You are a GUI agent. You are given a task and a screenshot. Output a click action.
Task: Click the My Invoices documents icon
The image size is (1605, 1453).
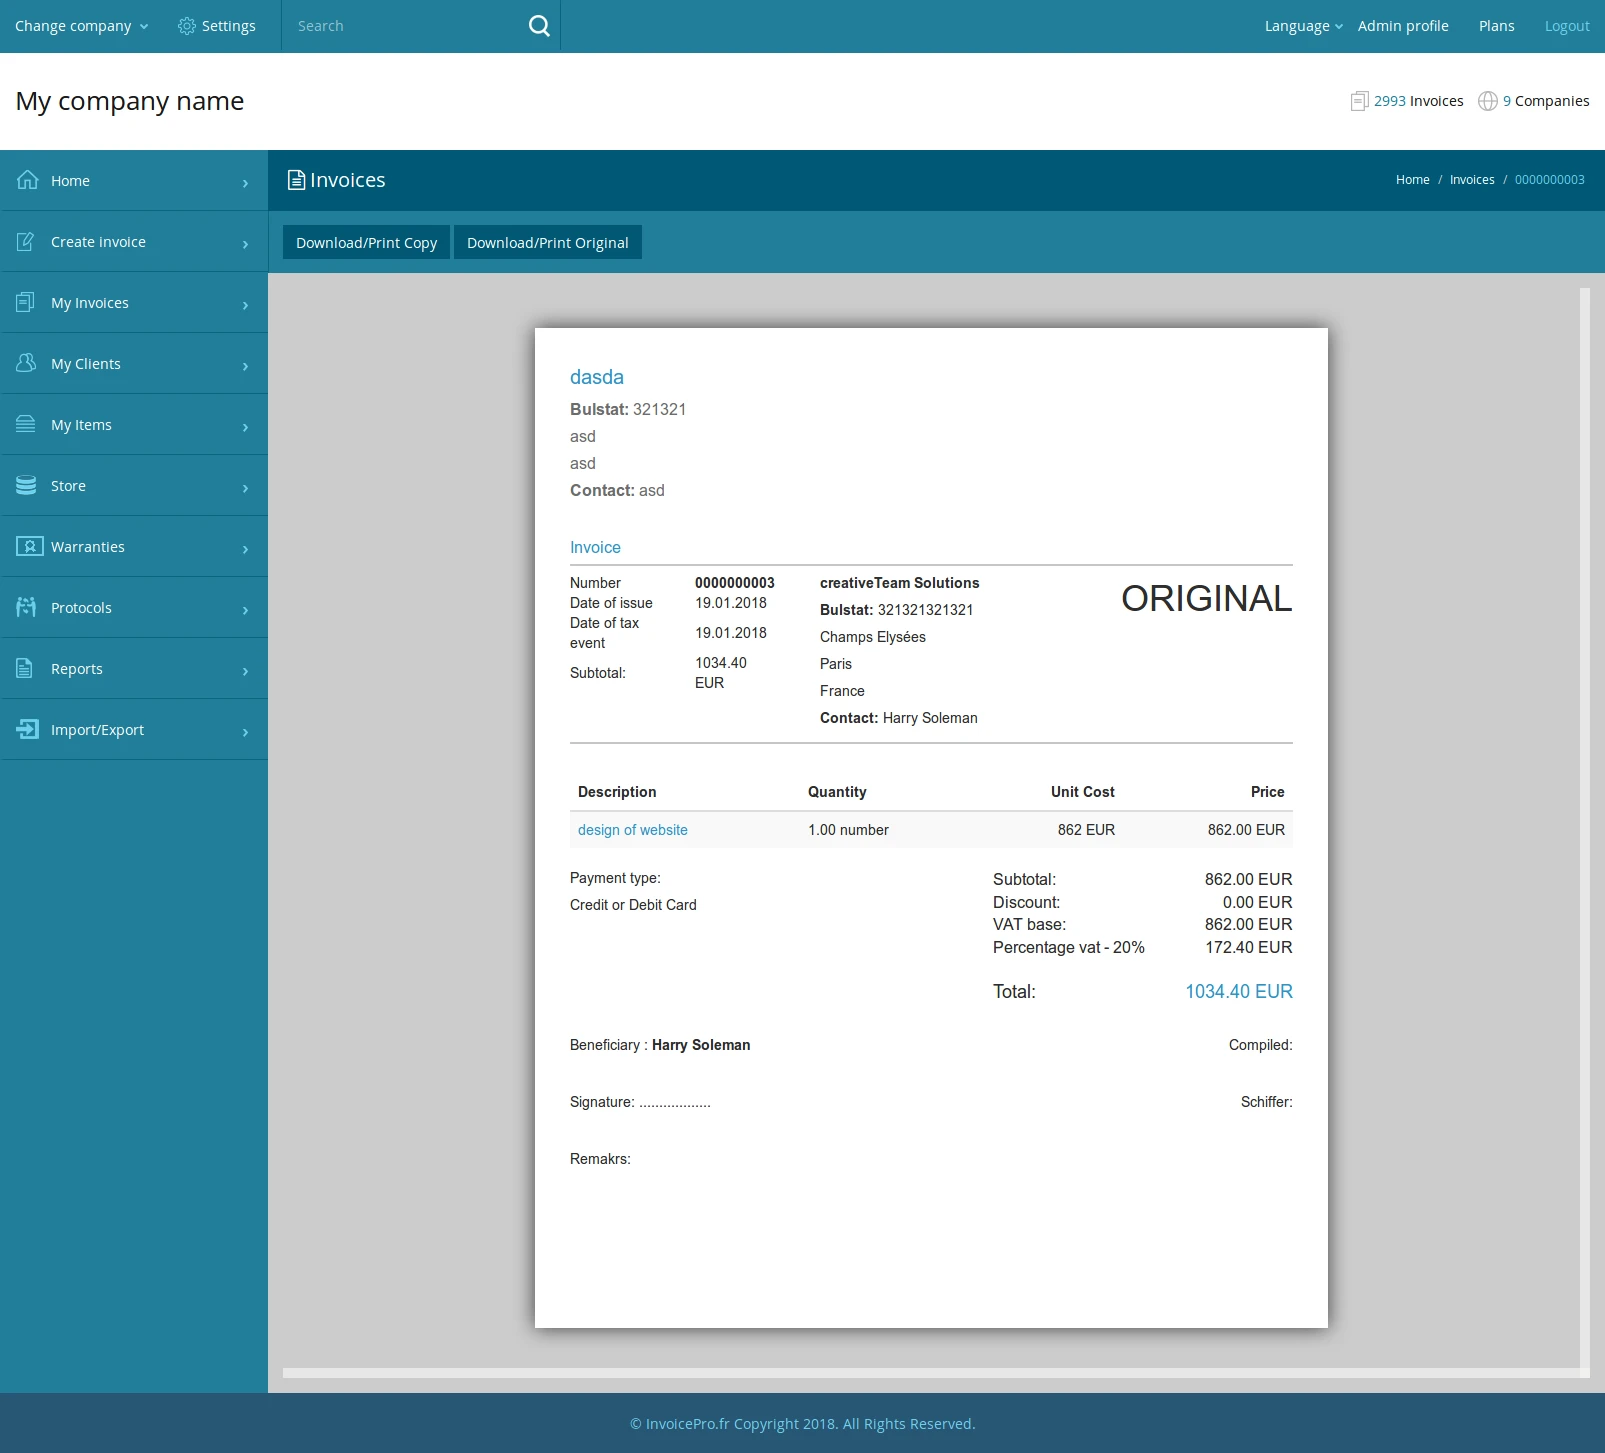click(x=26, y=302)
